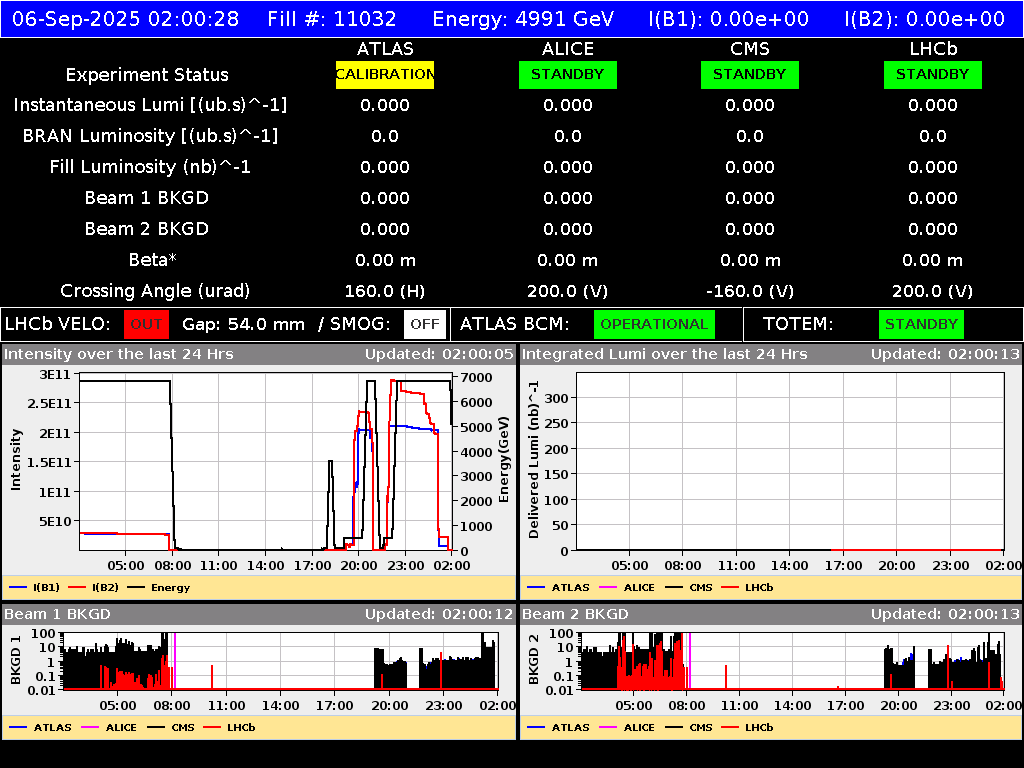Click CMS legend entry in Integrated Lumi chart
1024x768 pixels.
688,587
